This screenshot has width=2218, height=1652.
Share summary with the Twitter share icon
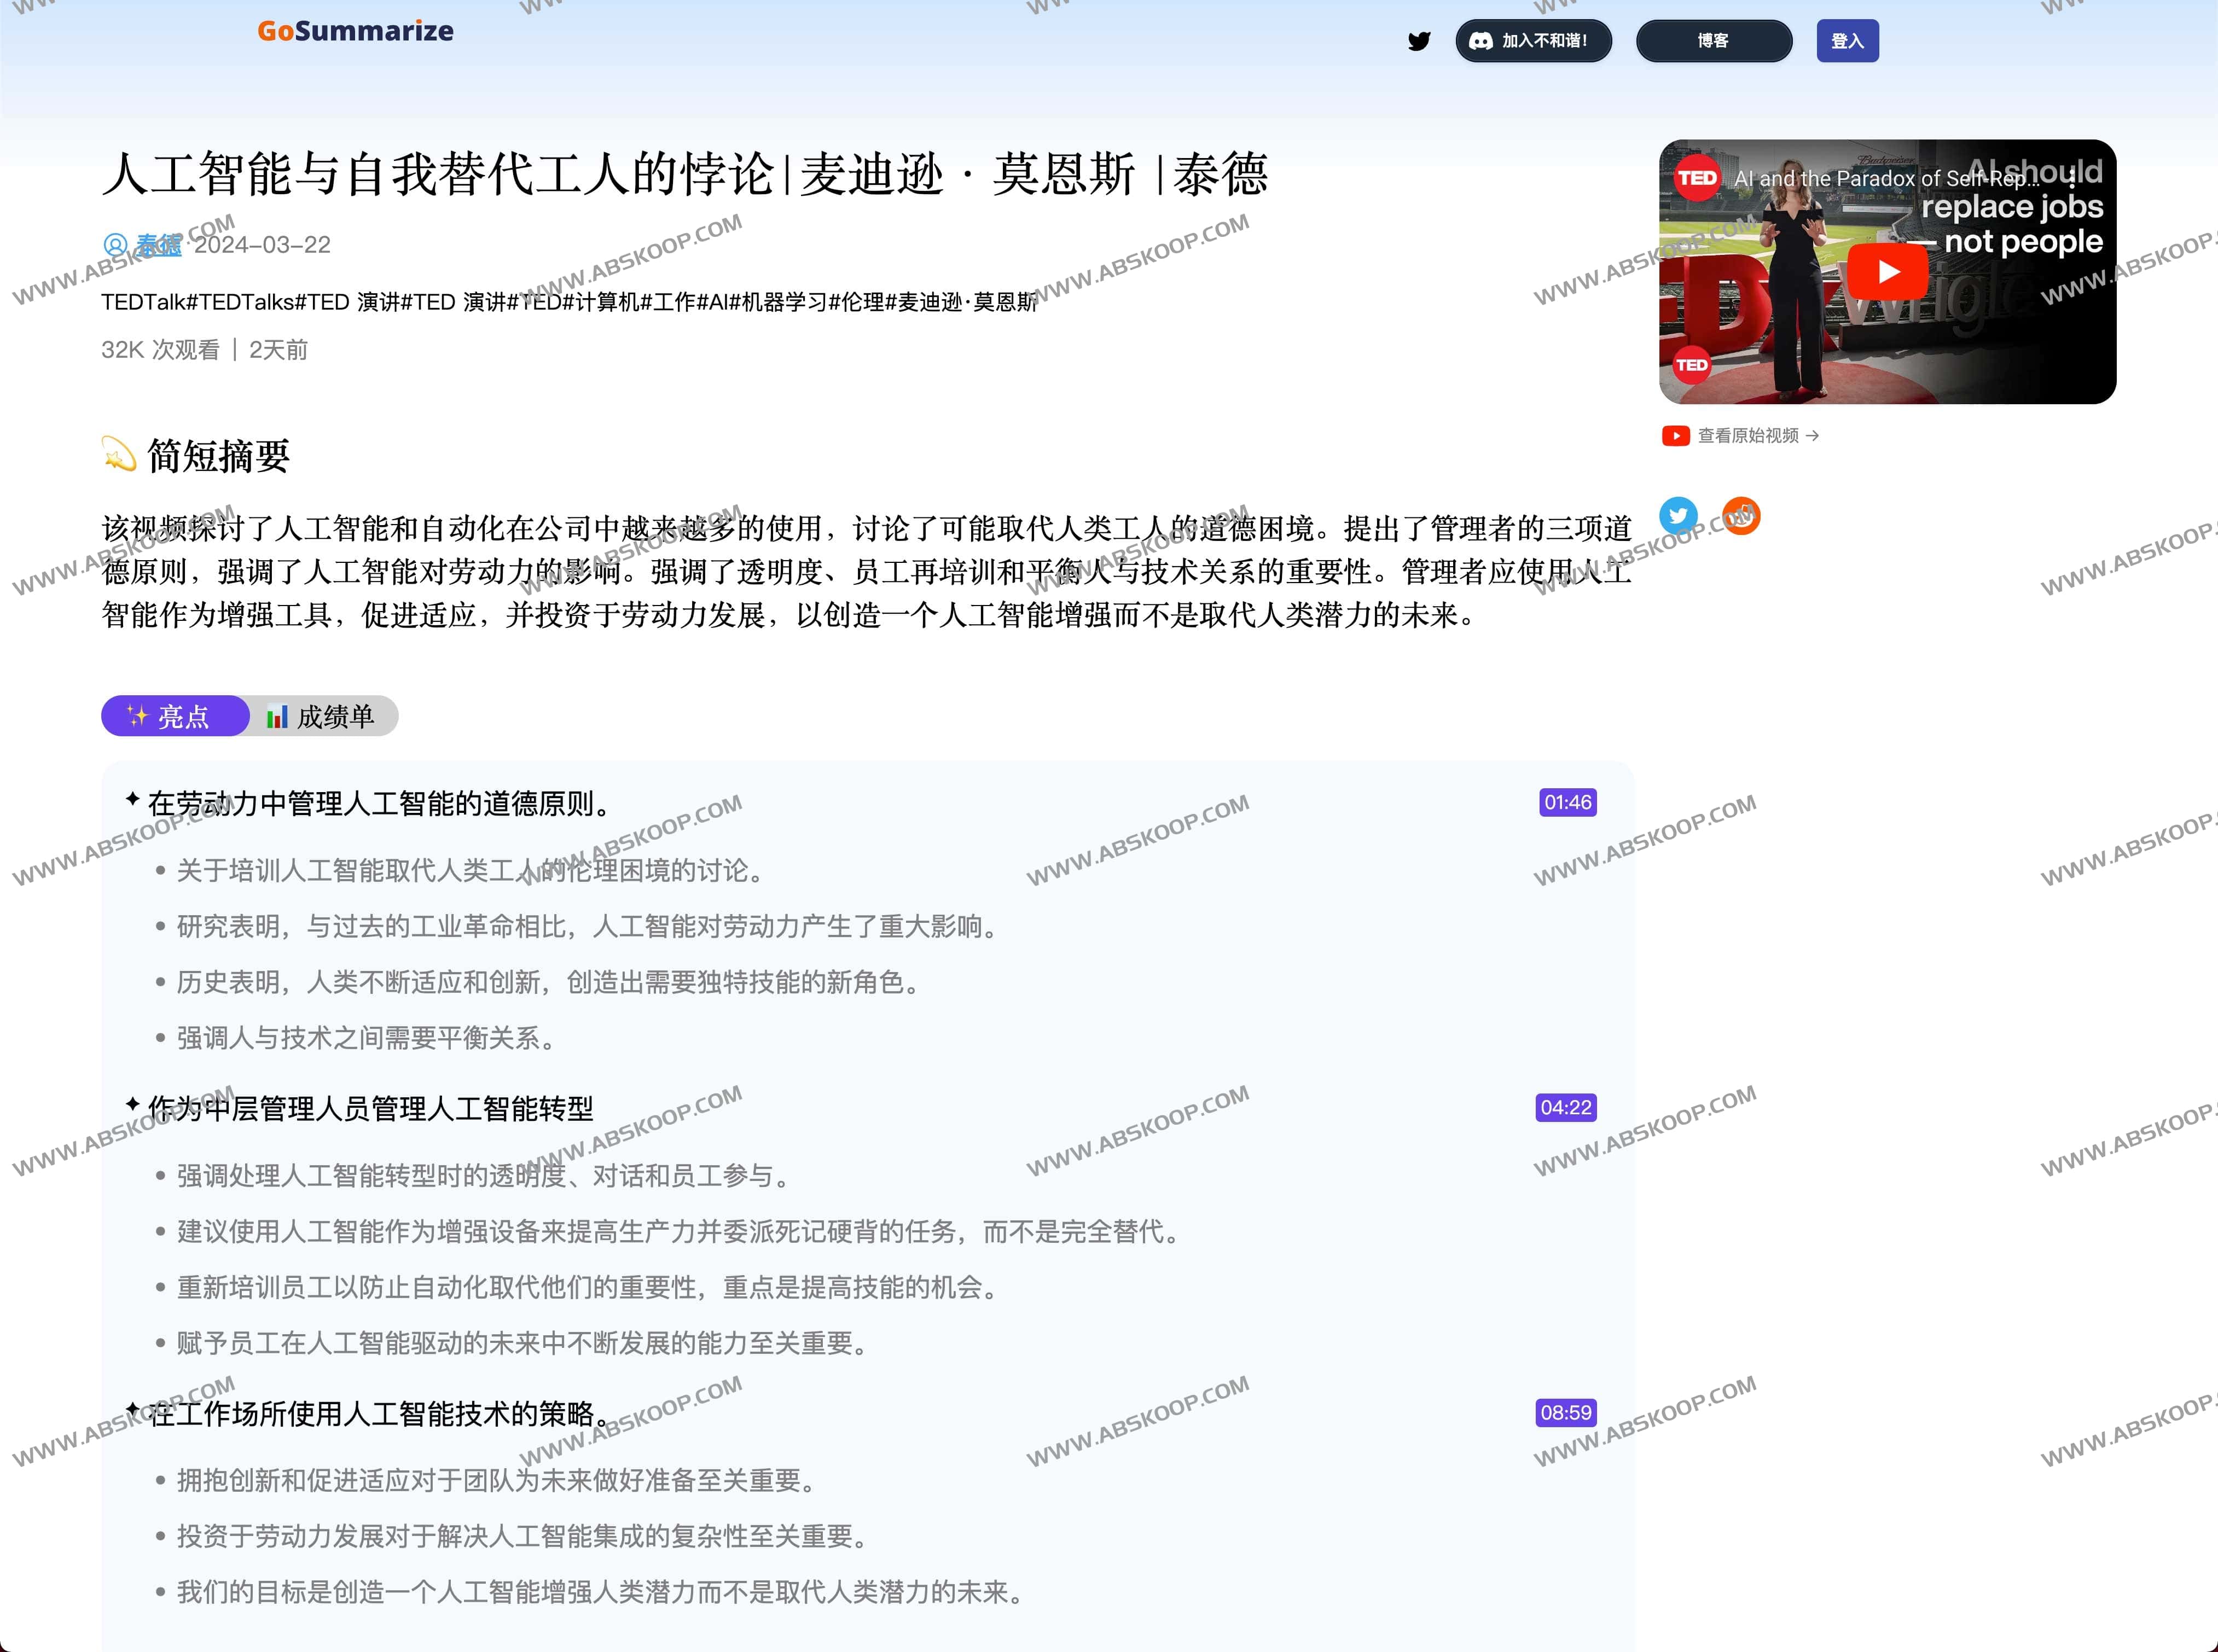click(1678, 515)
